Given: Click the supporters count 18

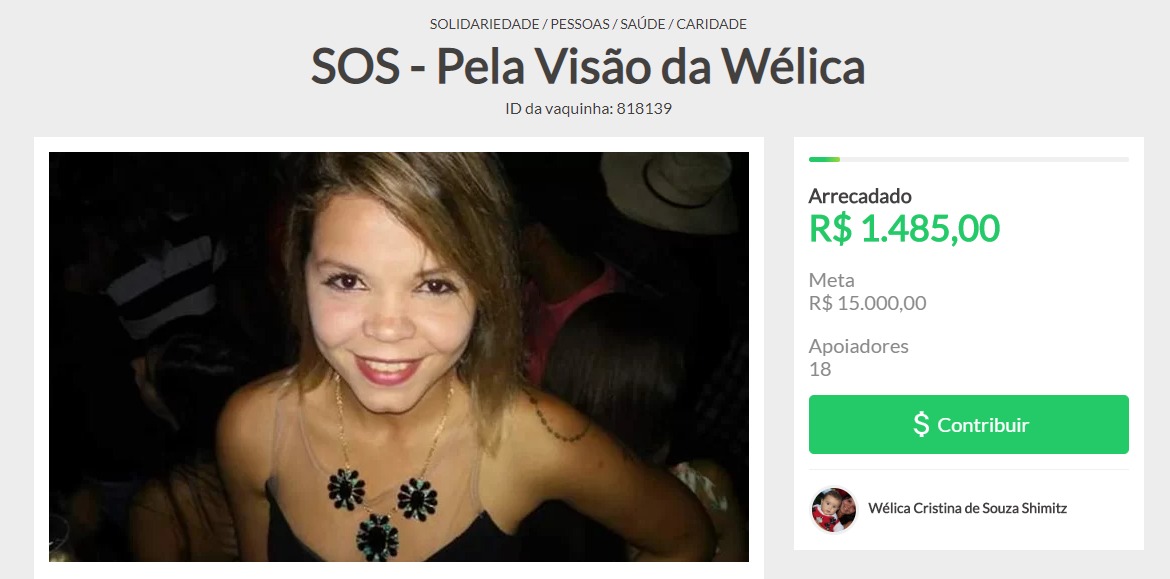Looking at the screenshot, I should 819,369.
